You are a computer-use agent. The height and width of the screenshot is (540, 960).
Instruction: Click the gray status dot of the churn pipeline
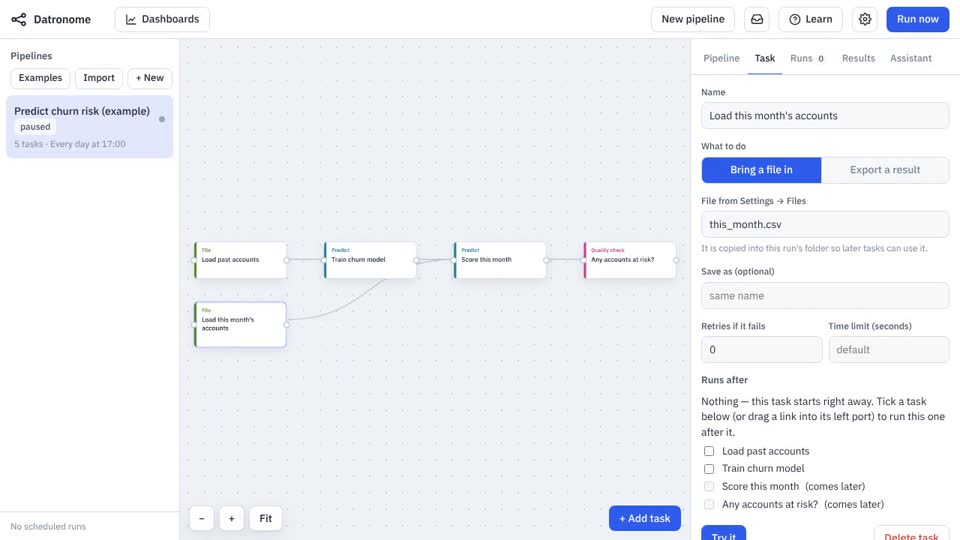coord(162,119)
